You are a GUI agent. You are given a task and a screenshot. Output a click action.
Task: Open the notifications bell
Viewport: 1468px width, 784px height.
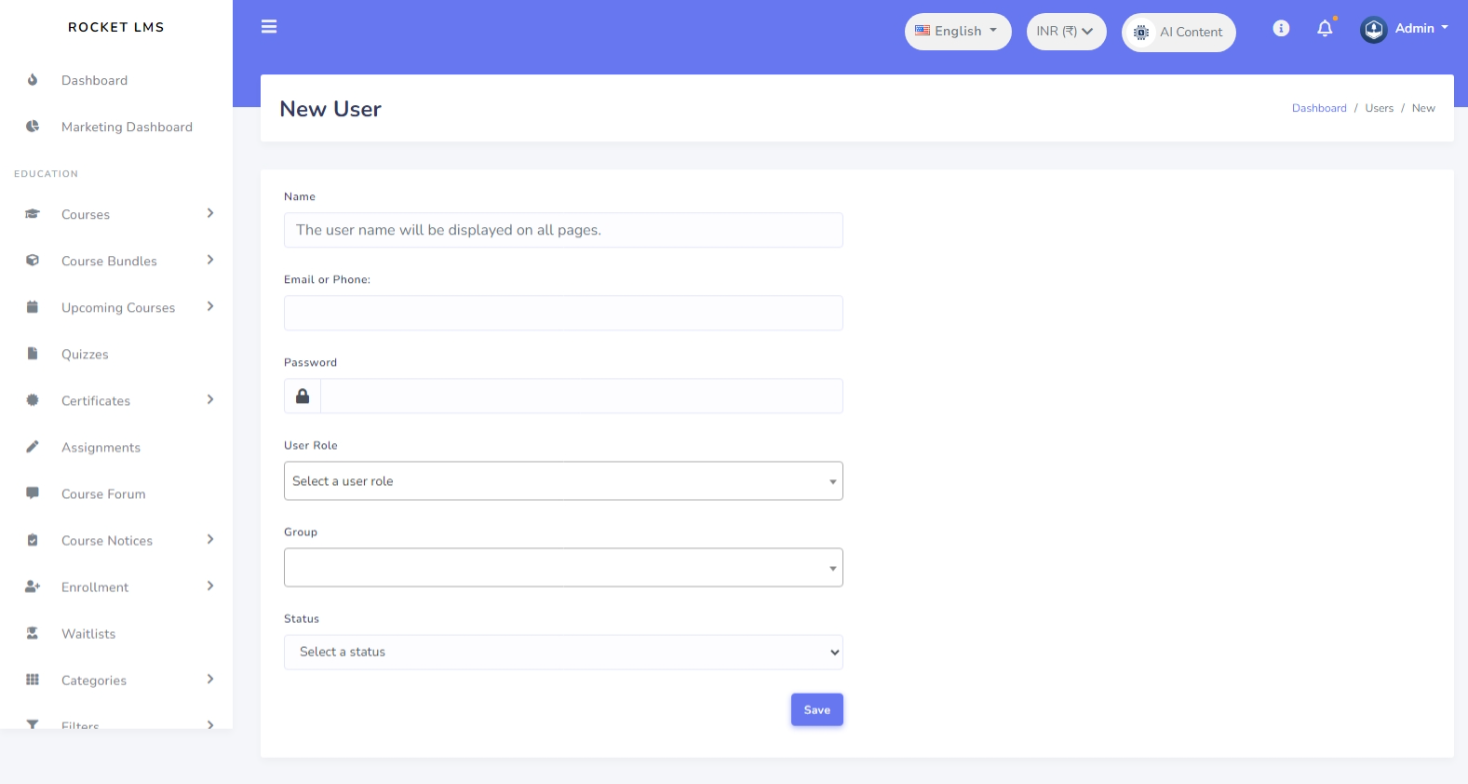coord(1325,28)
